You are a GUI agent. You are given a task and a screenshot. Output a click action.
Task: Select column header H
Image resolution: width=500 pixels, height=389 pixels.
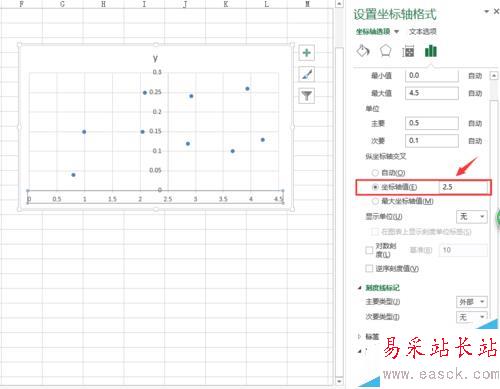click(103, 4)
